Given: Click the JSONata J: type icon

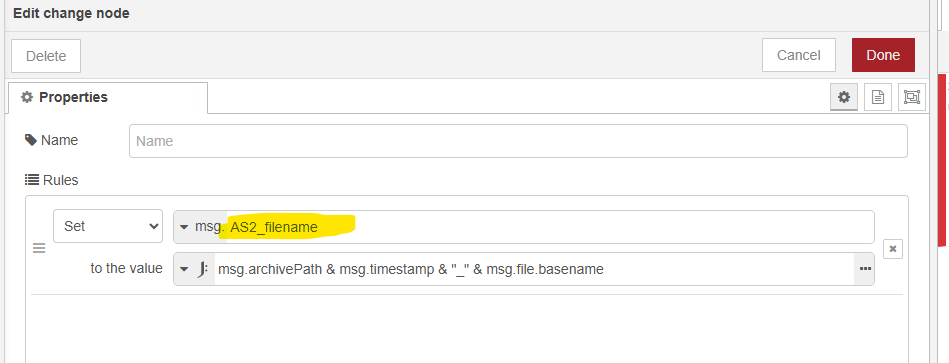Looking at the screenshot, I should pos(203,269).
